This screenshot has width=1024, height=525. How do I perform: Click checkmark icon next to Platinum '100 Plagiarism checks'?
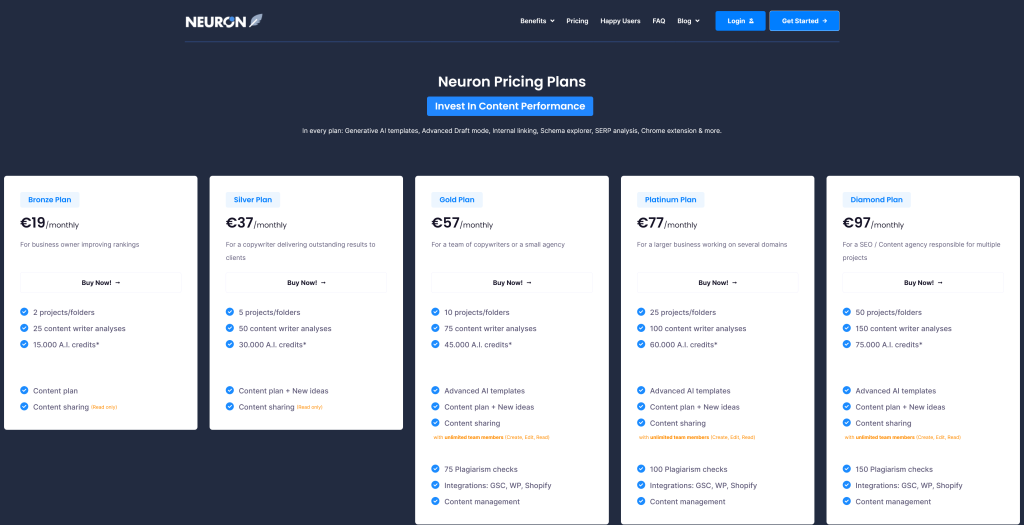click(x=641, y=469)
